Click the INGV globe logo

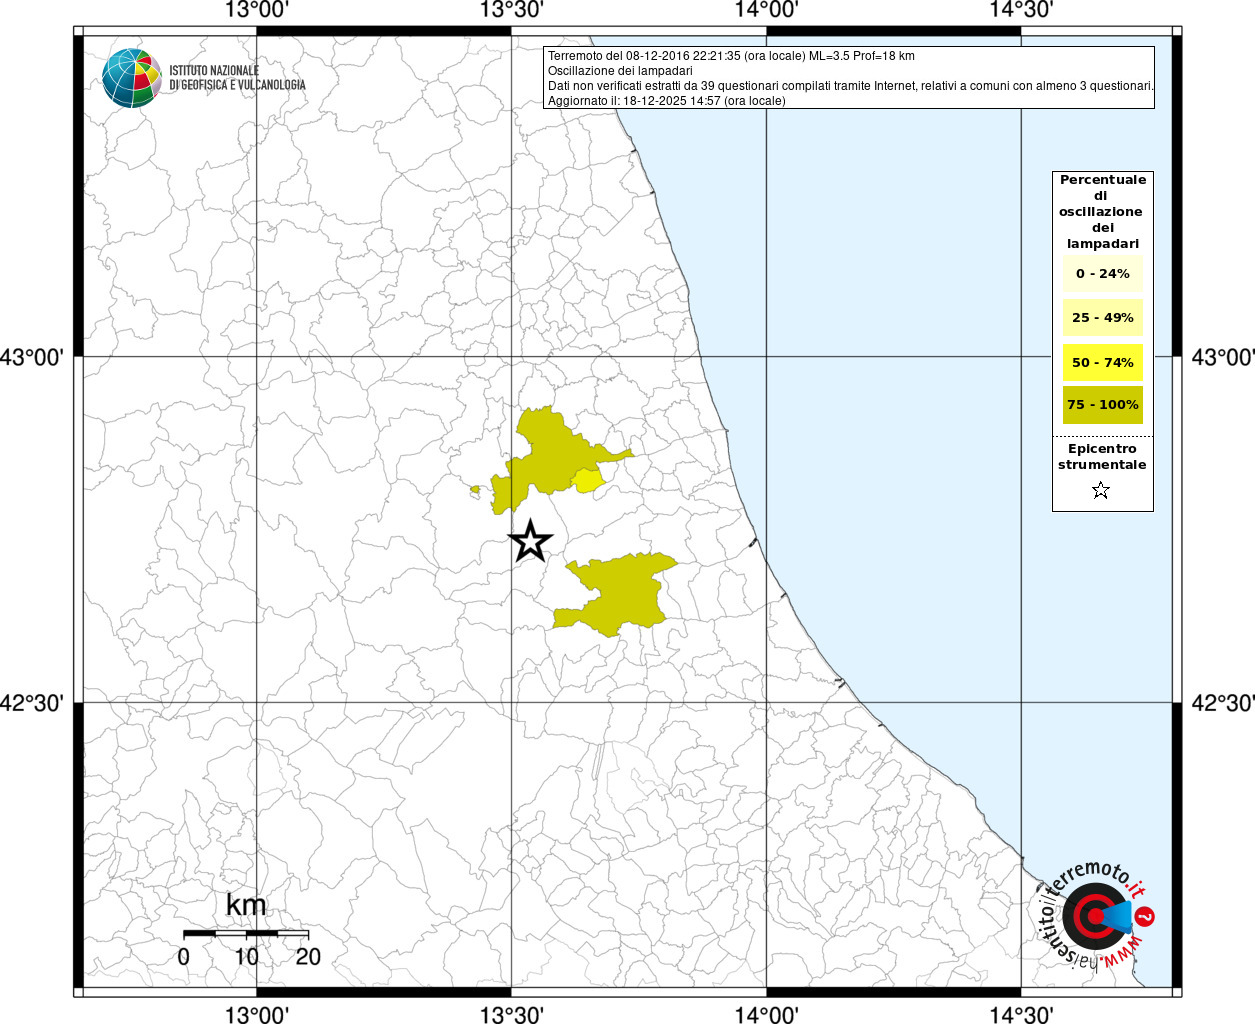[132, 78]
